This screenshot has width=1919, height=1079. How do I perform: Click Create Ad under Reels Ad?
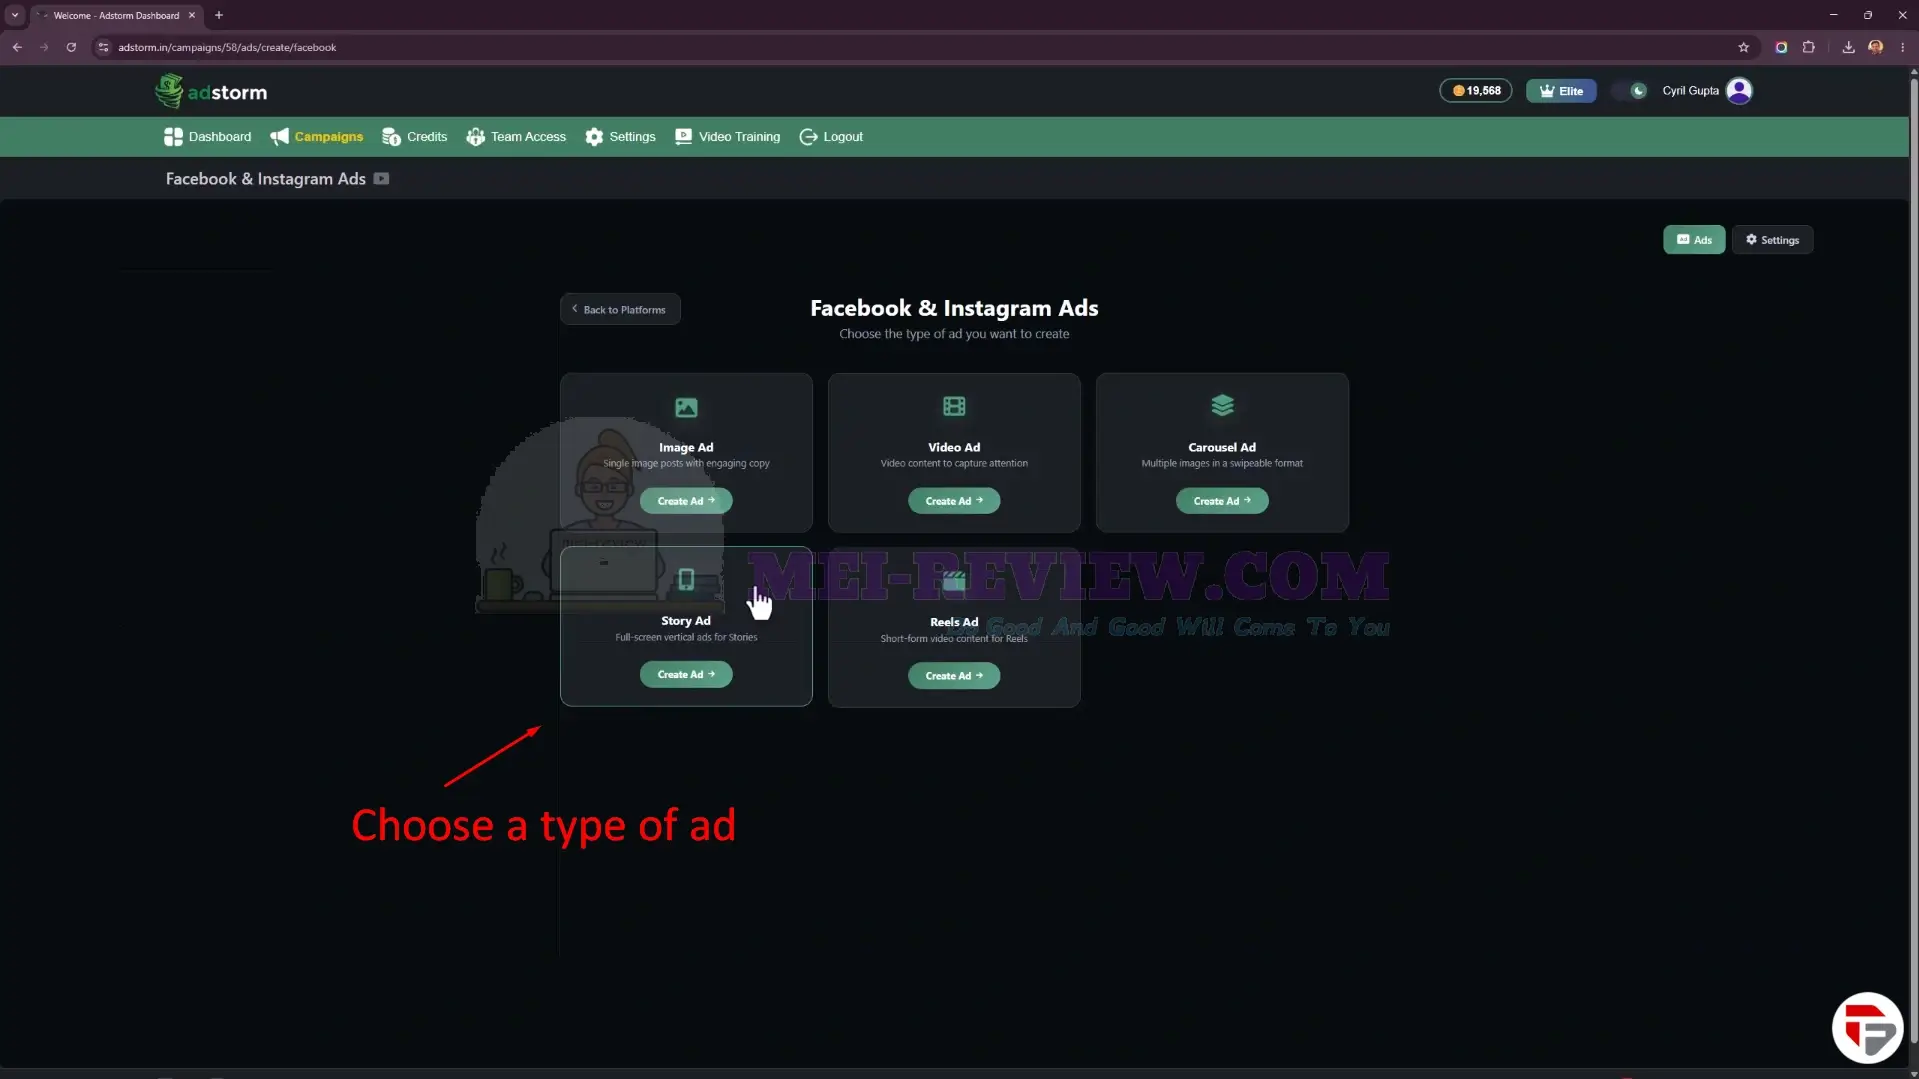(954, 676)
